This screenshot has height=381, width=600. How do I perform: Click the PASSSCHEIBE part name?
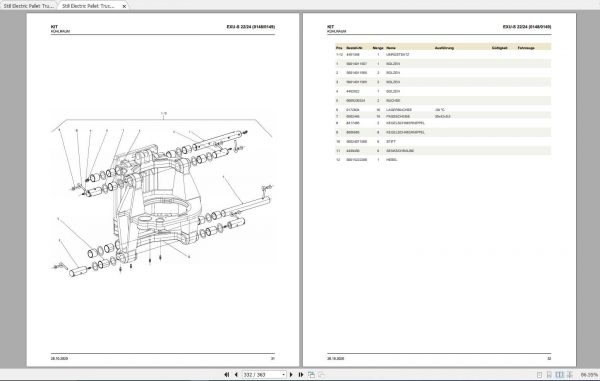(x=398, y=116)
